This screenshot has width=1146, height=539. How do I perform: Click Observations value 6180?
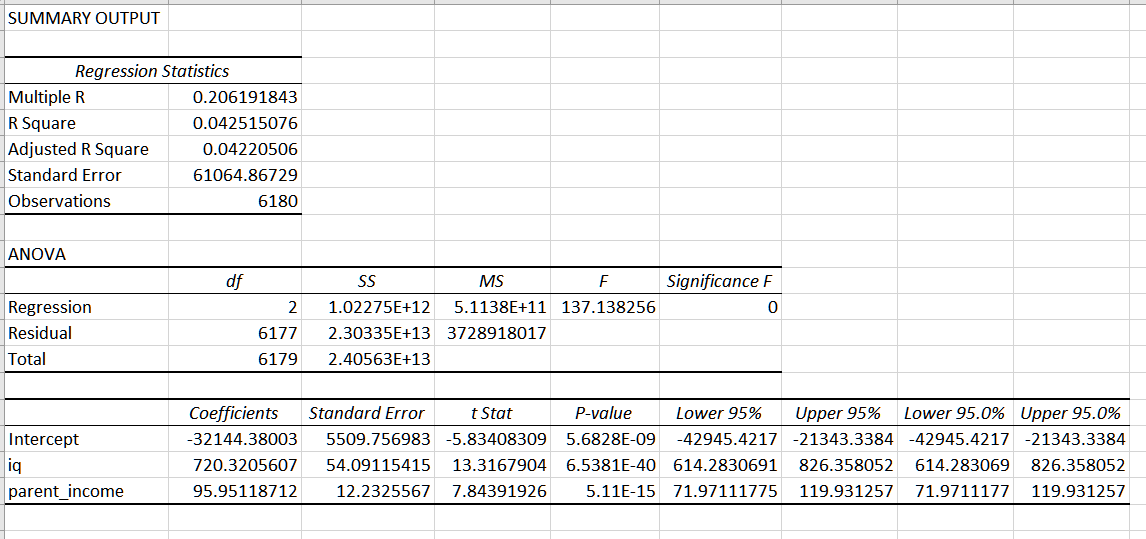pyautogui.click(x=235, y=201)
